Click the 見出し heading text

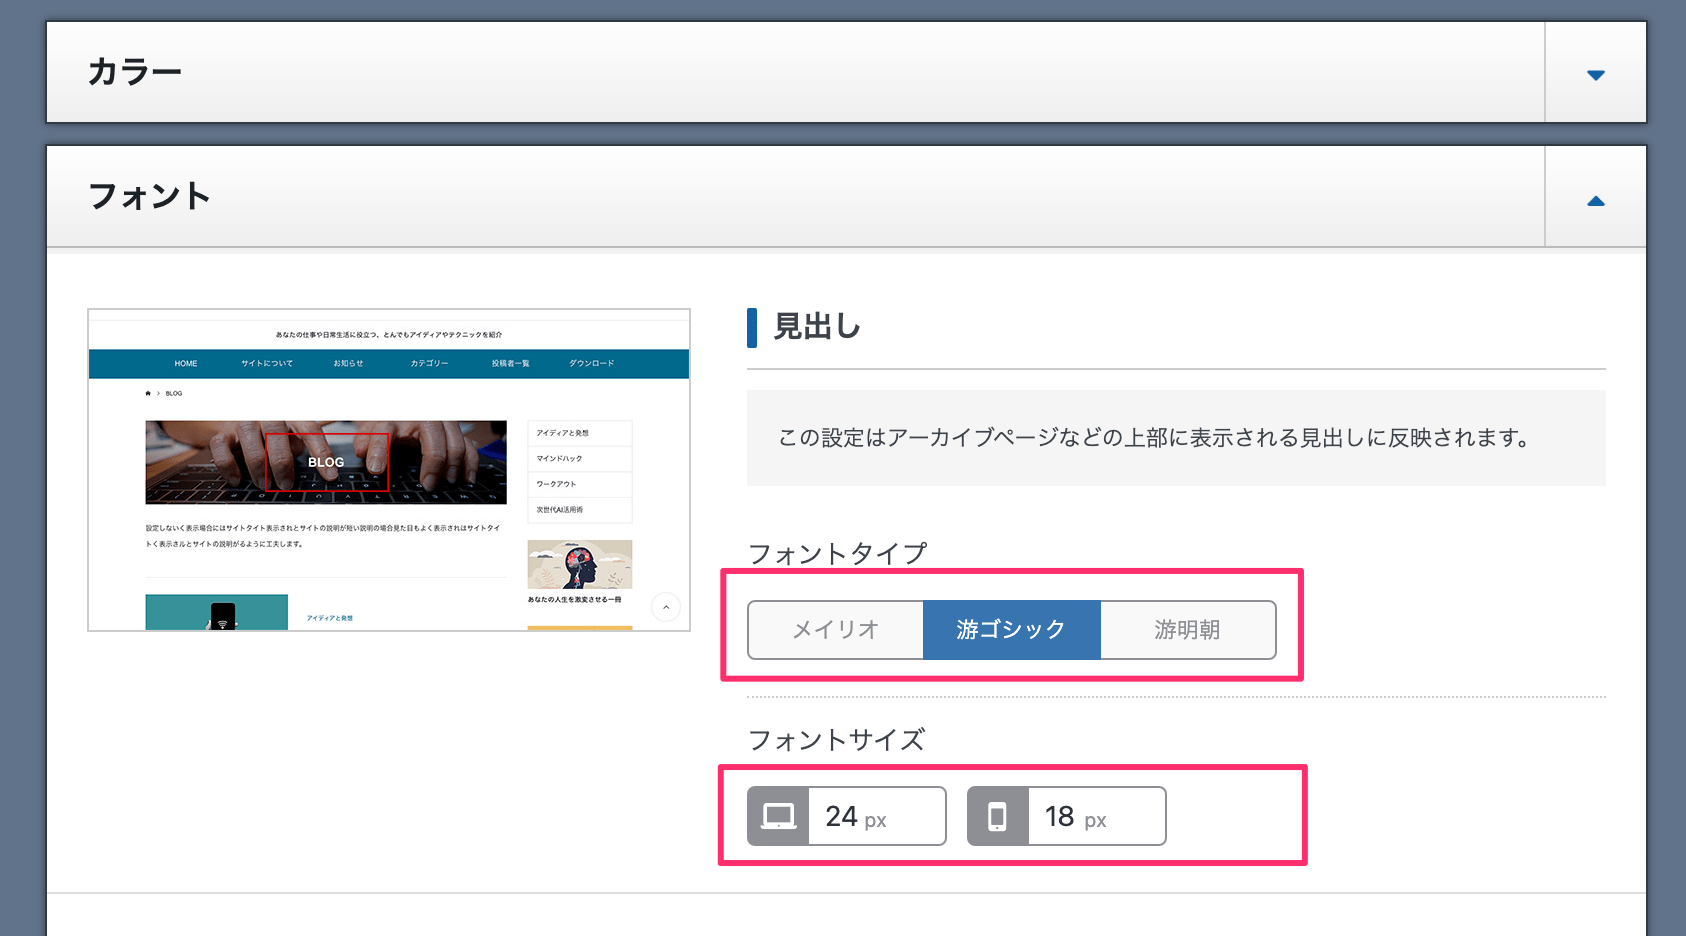click(x=817, y=327)
